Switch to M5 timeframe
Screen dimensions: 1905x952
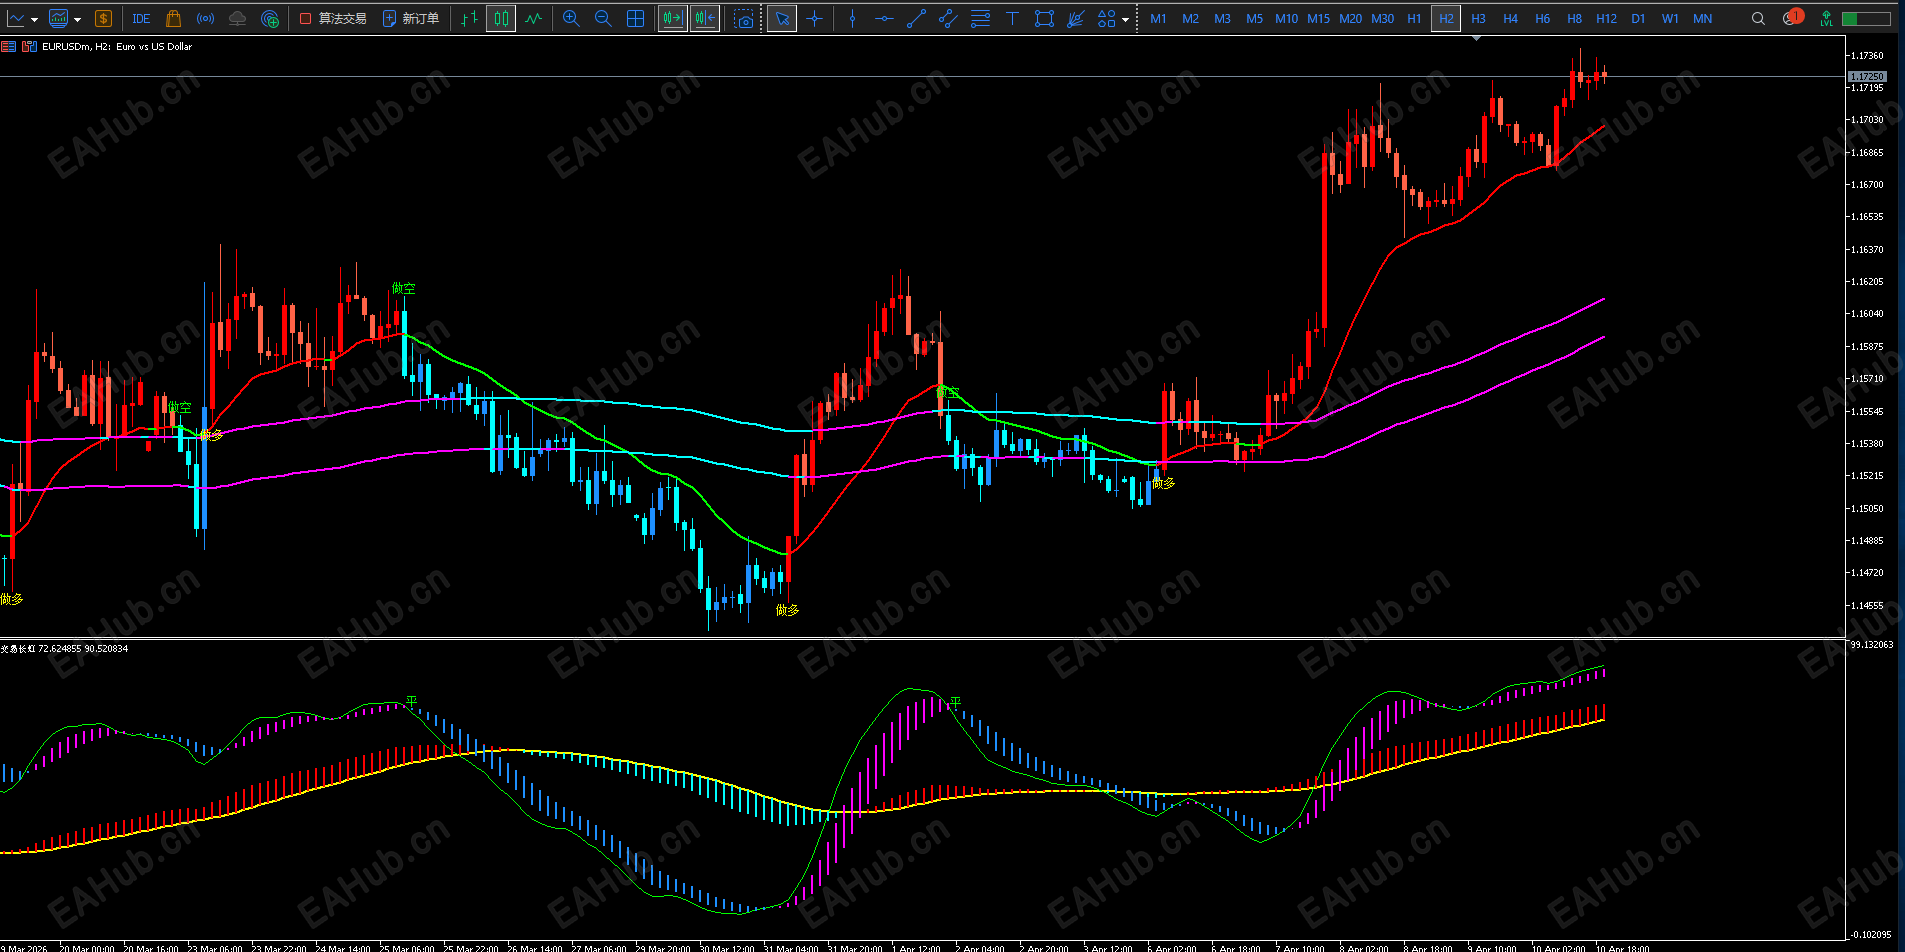[1254, 18]
